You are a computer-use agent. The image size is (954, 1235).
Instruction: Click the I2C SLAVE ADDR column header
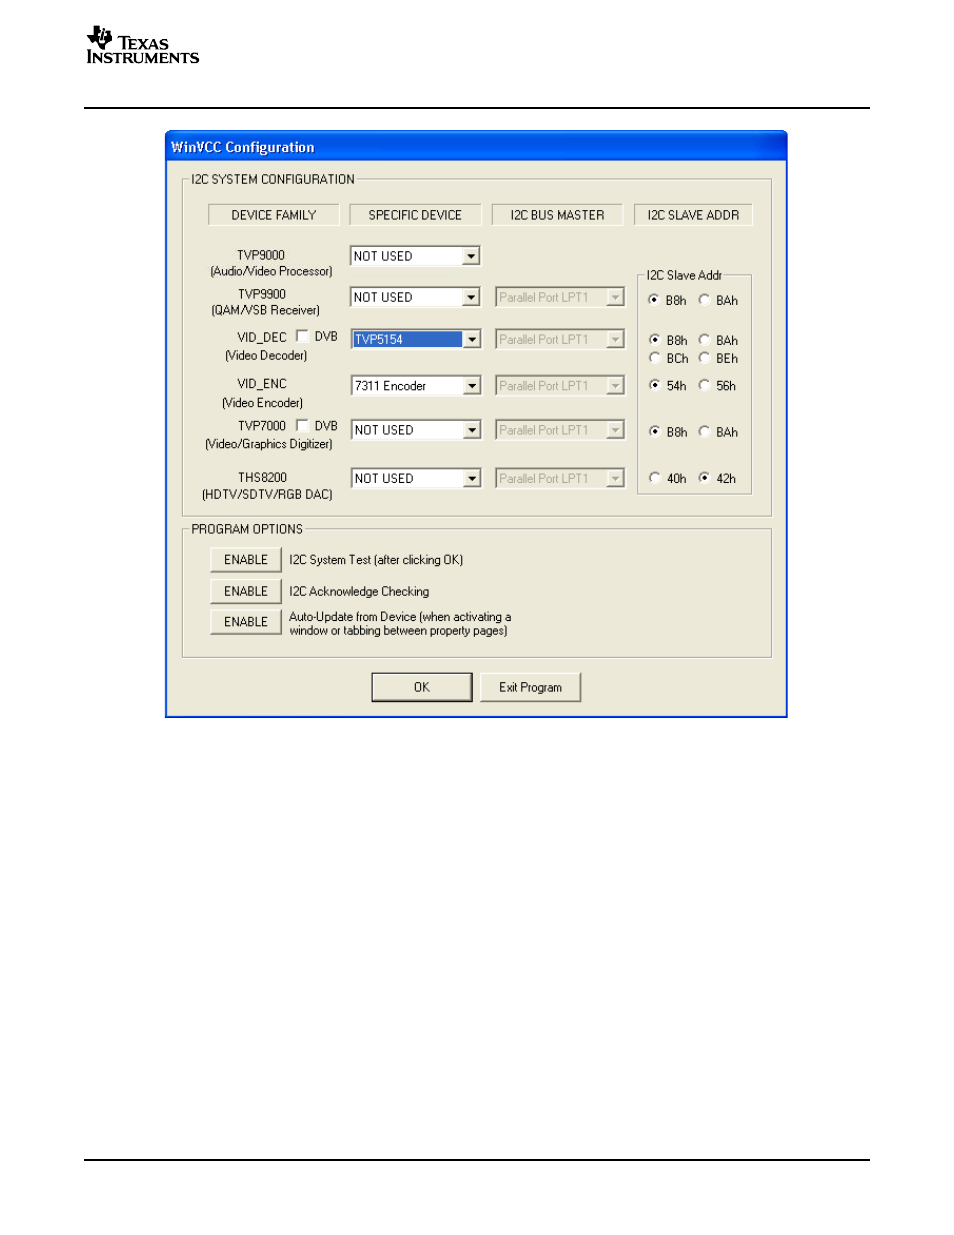pos(693,215)
